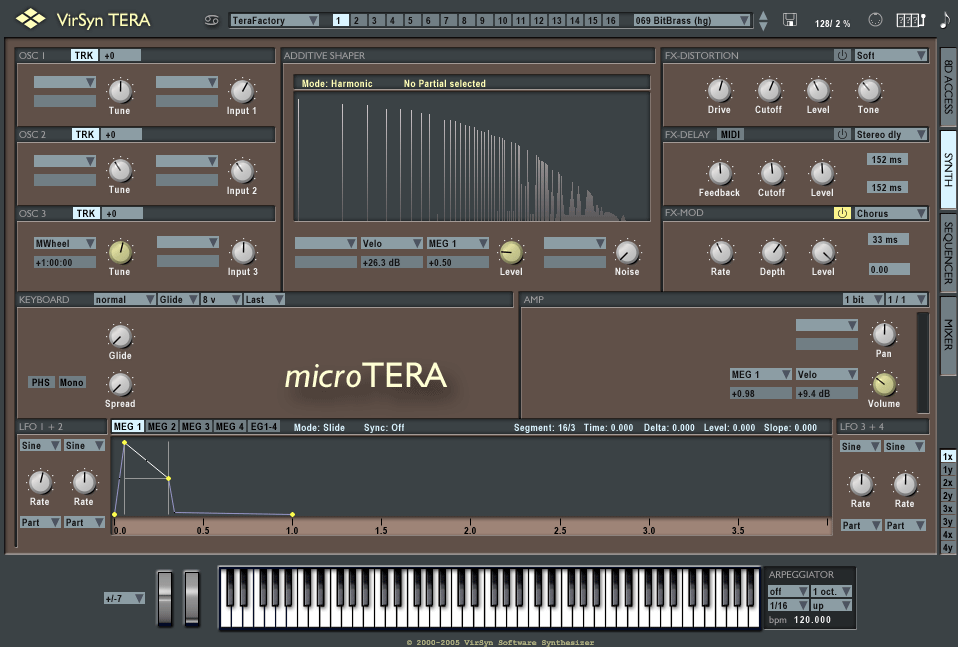Select the EG1-4 tab
This screenshot has width=958, height=647.
point(264,426)
